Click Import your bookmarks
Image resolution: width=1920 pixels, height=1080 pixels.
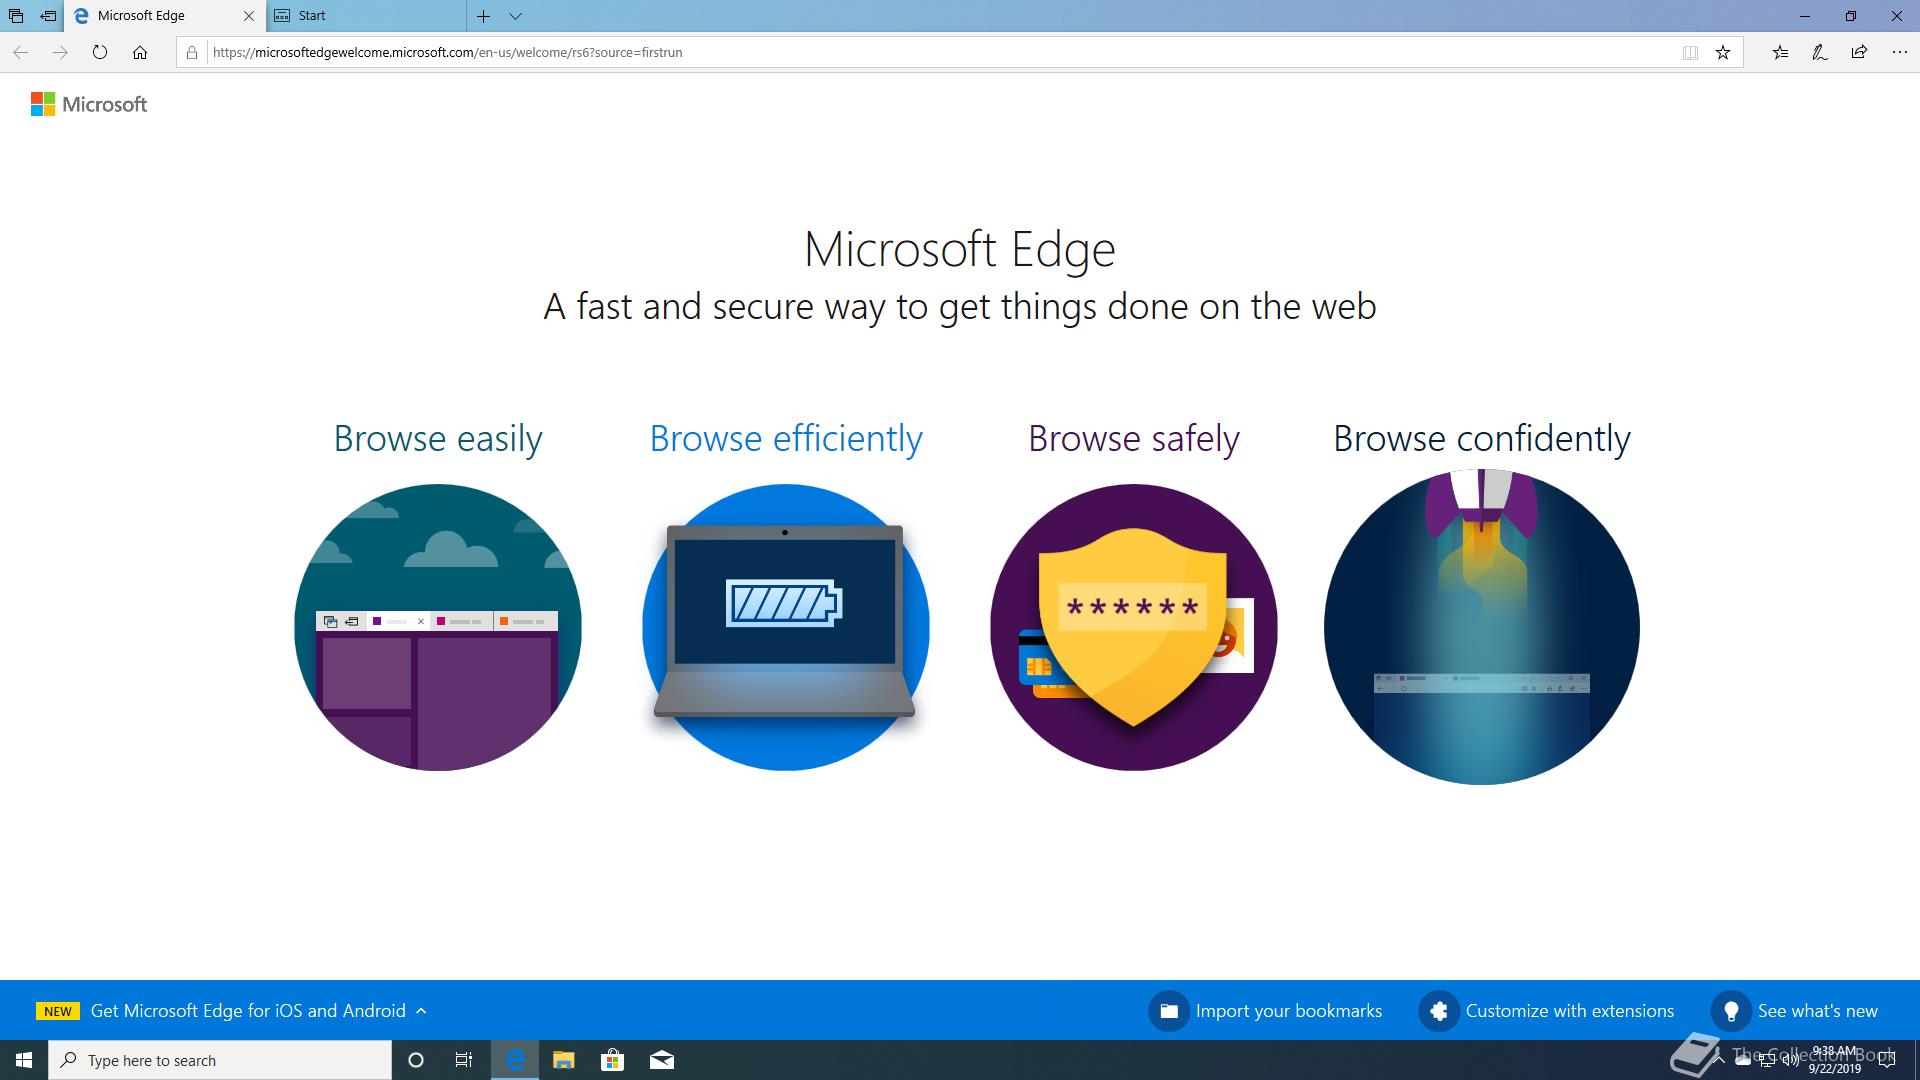pyautogui.click(x=1289, y=1011)
